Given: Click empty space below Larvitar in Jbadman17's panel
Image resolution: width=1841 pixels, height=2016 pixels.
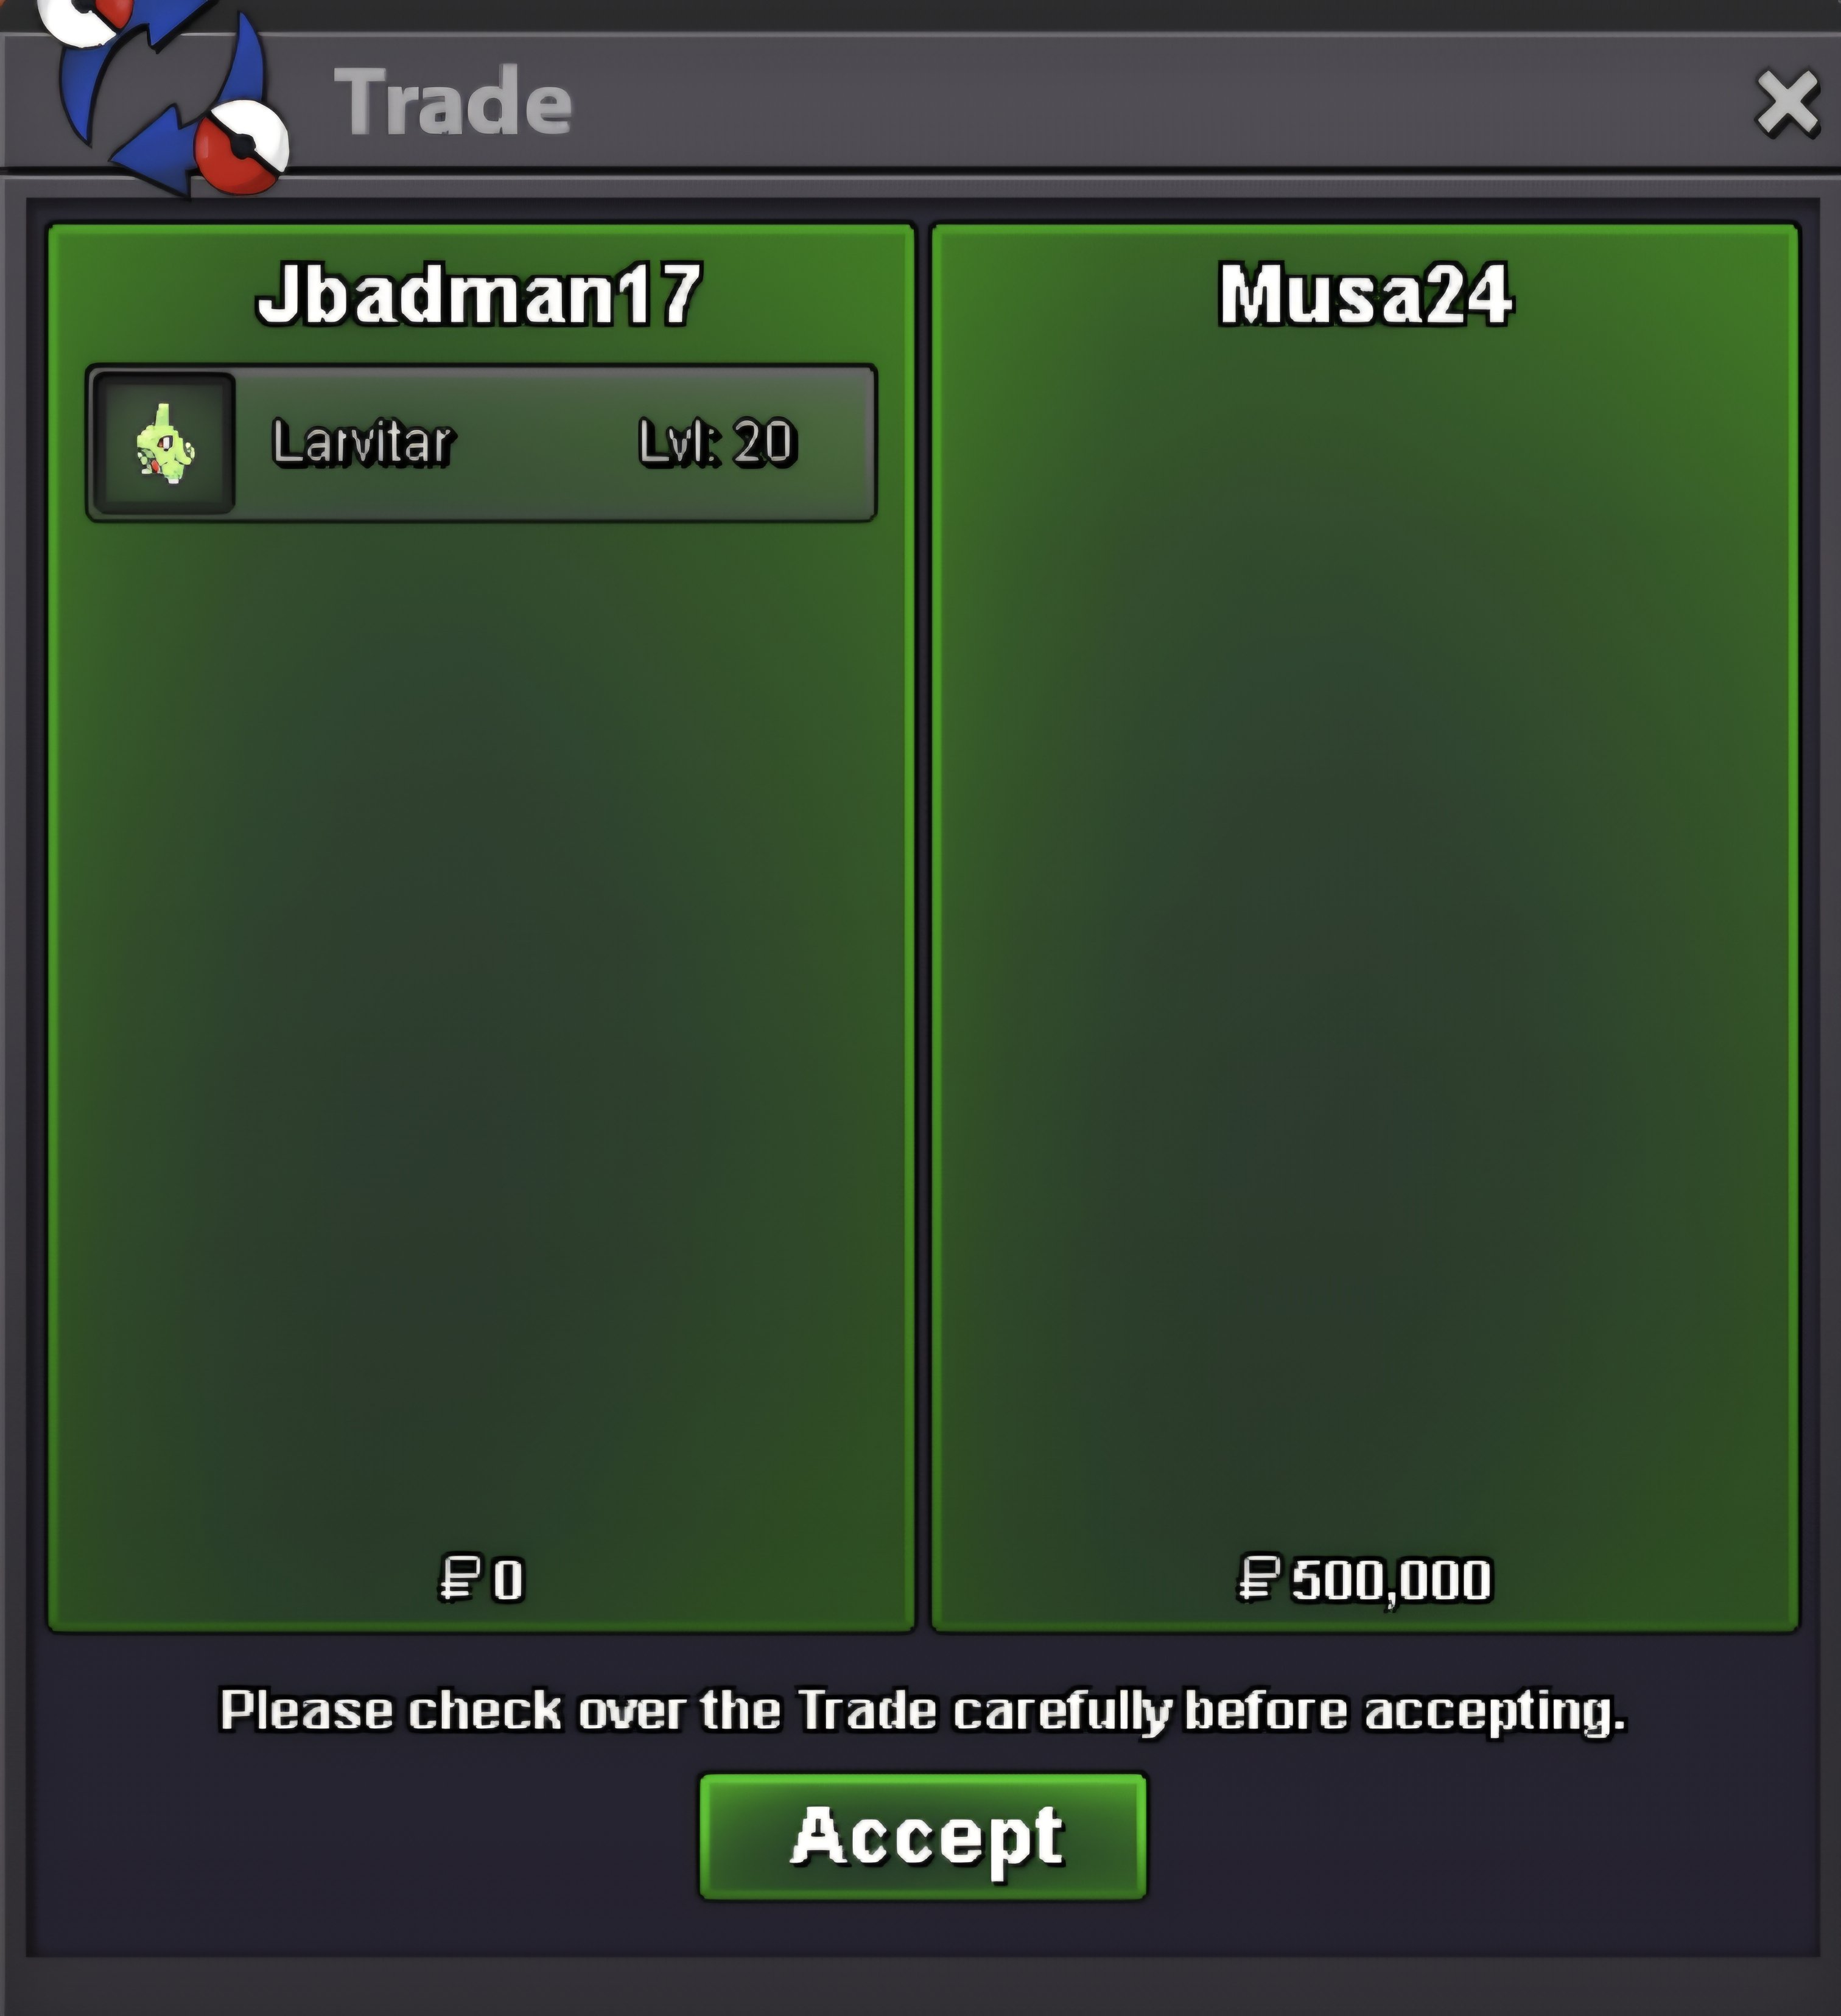Looking at the screenshot, I should click(481, 1030).
